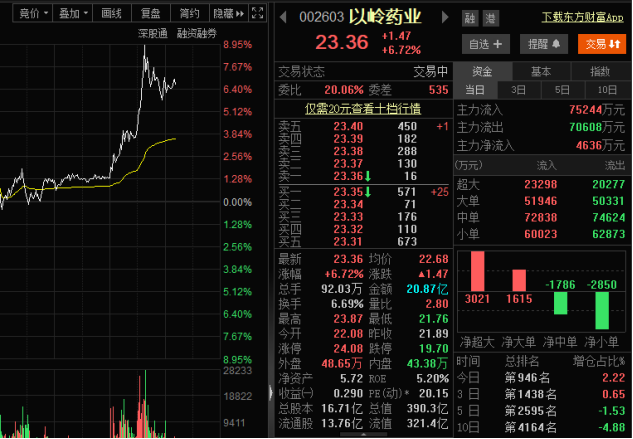Select the 10日 period tab

(607, 90)
